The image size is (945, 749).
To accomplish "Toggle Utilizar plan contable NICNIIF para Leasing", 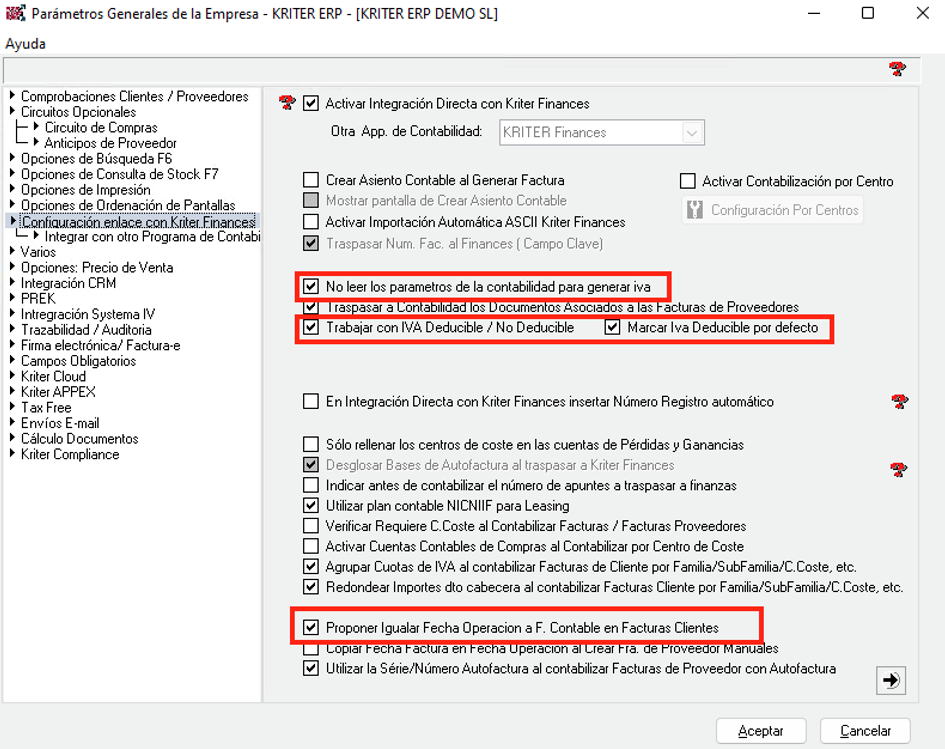I will (311, 505).
